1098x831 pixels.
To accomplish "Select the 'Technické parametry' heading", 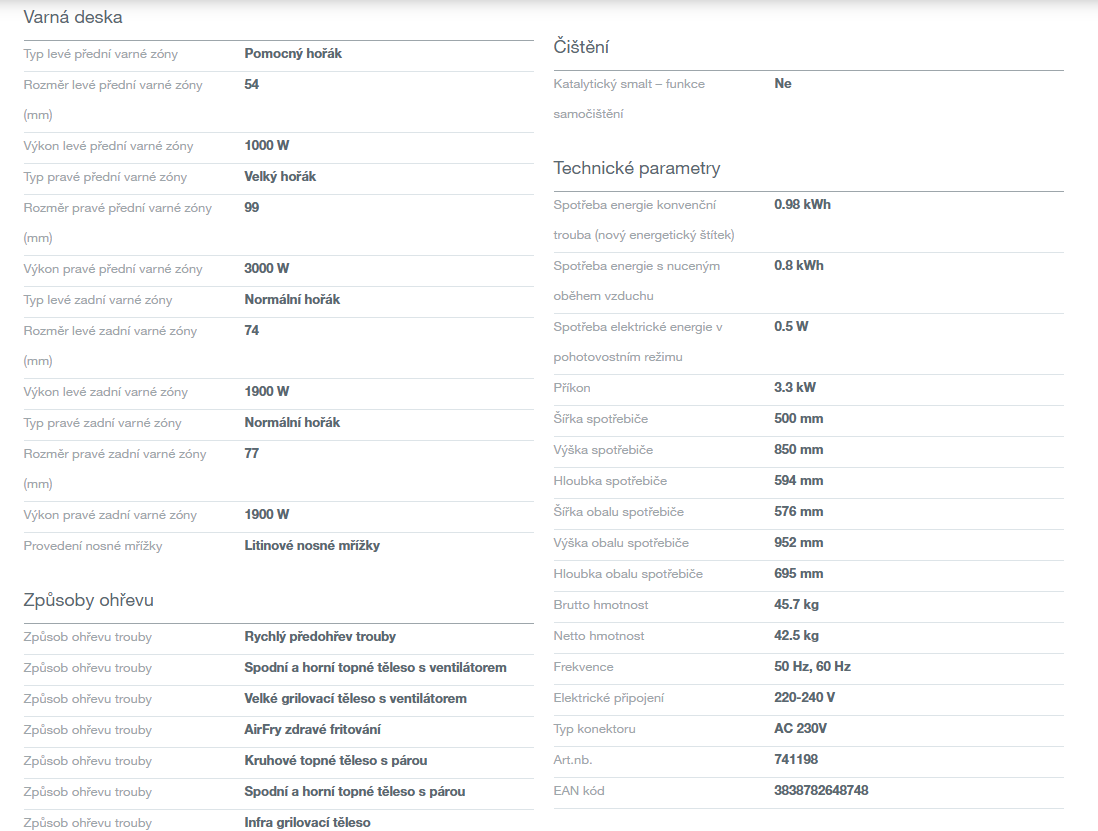I will tap(636, 168).
